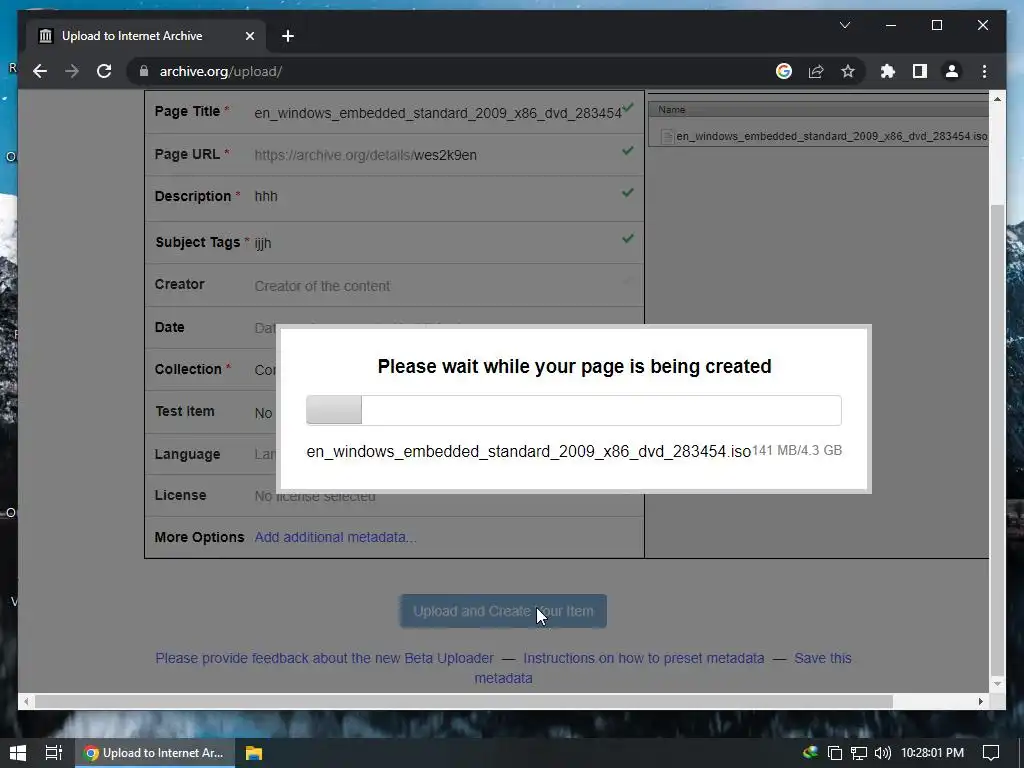Open Instructions on how to preset metadata link
The image size is (1024, 768).
pyautogui.click(x=643, y=658)
